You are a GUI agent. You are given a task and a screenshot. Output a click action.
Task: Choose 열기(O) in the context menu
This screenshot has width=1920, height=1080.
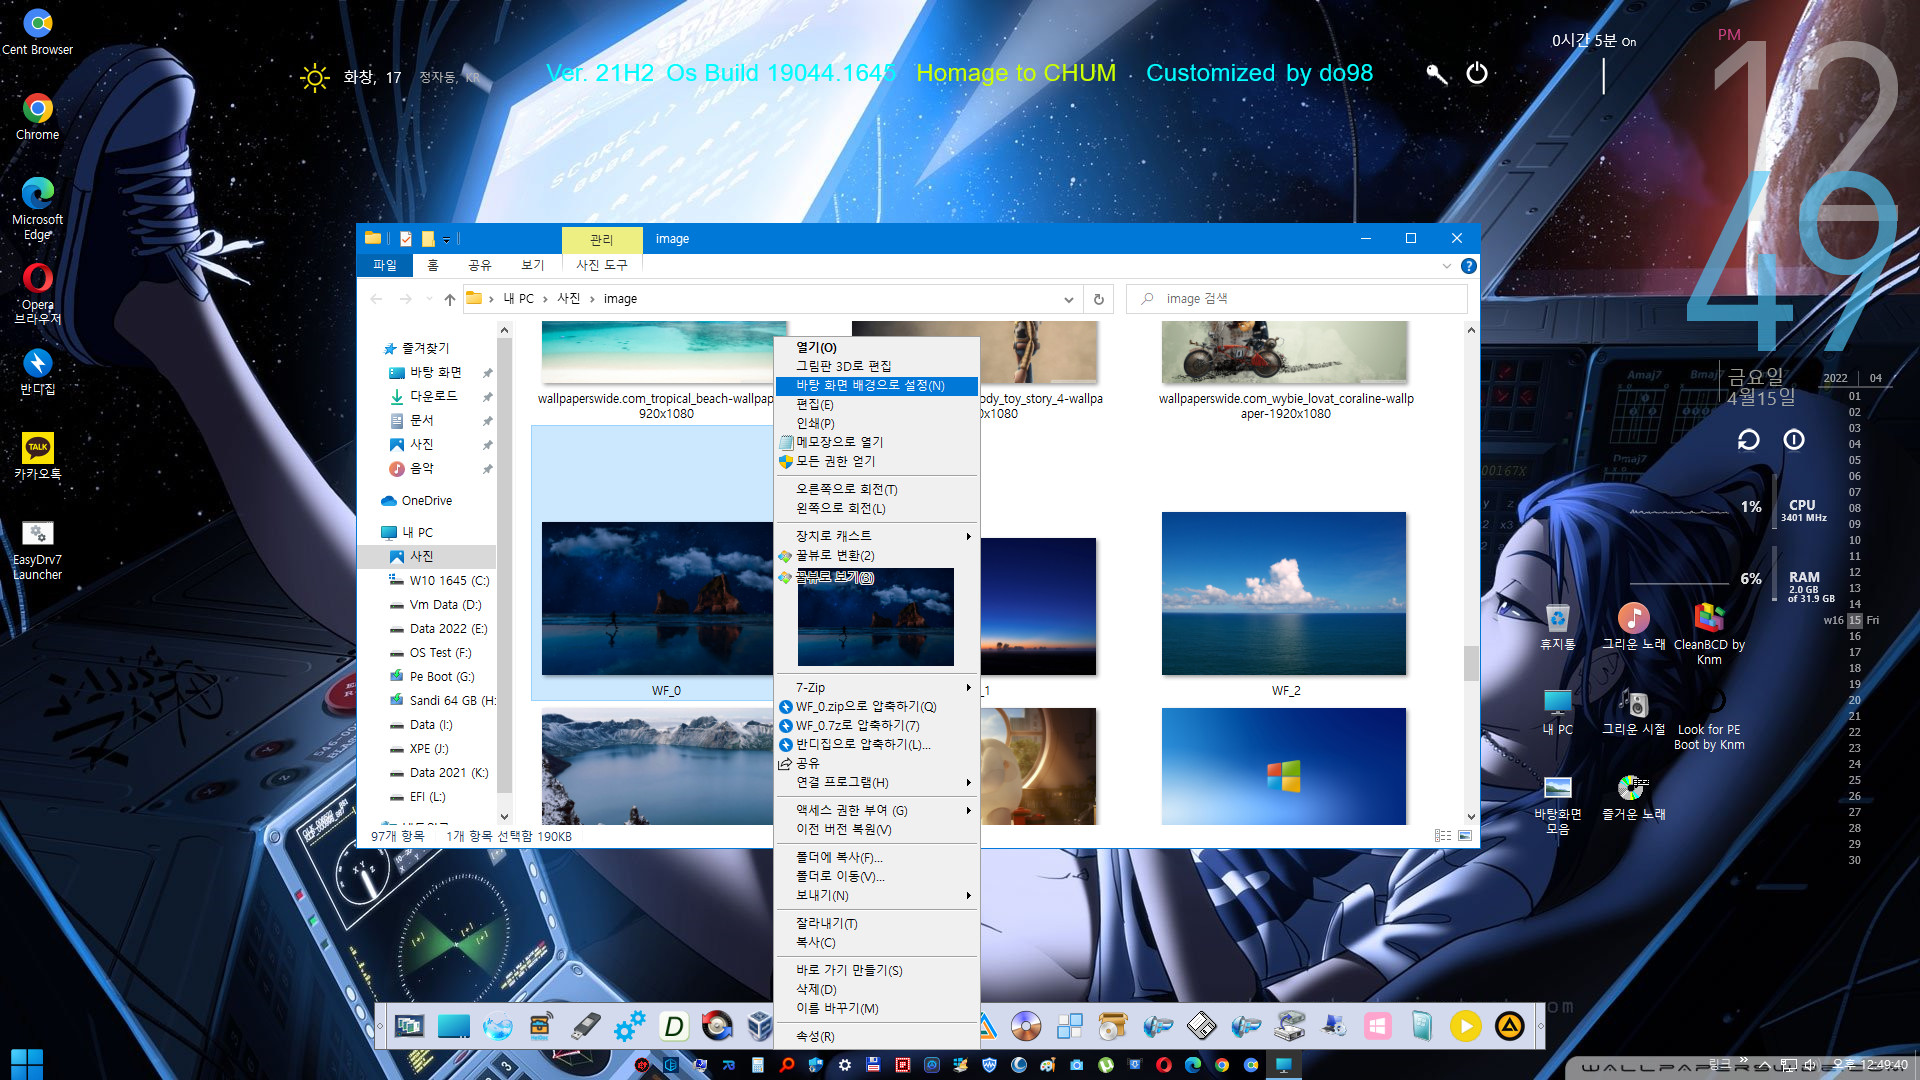[x=876, y=348]
